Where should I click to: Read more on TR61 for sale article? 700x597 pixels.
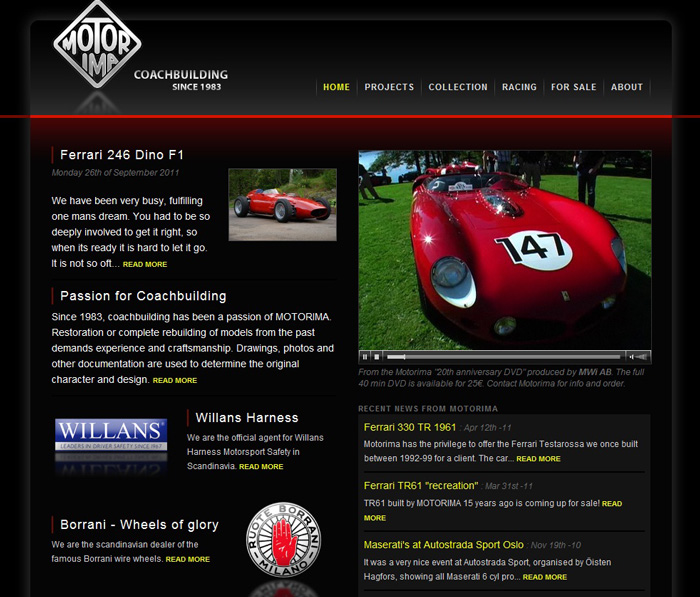(612, 504)
